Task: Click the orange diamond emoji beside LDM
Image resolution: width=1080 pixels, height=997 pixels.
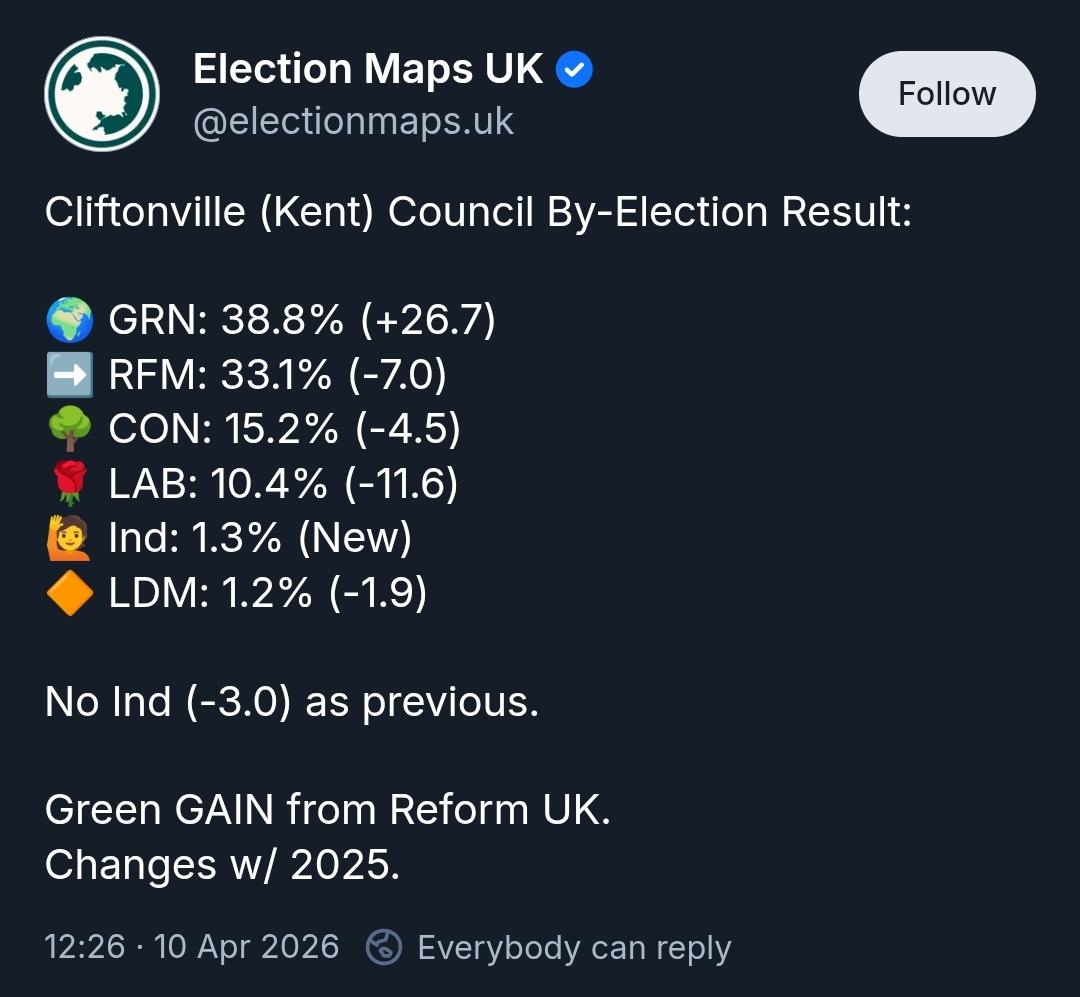Action: [70, 592]
